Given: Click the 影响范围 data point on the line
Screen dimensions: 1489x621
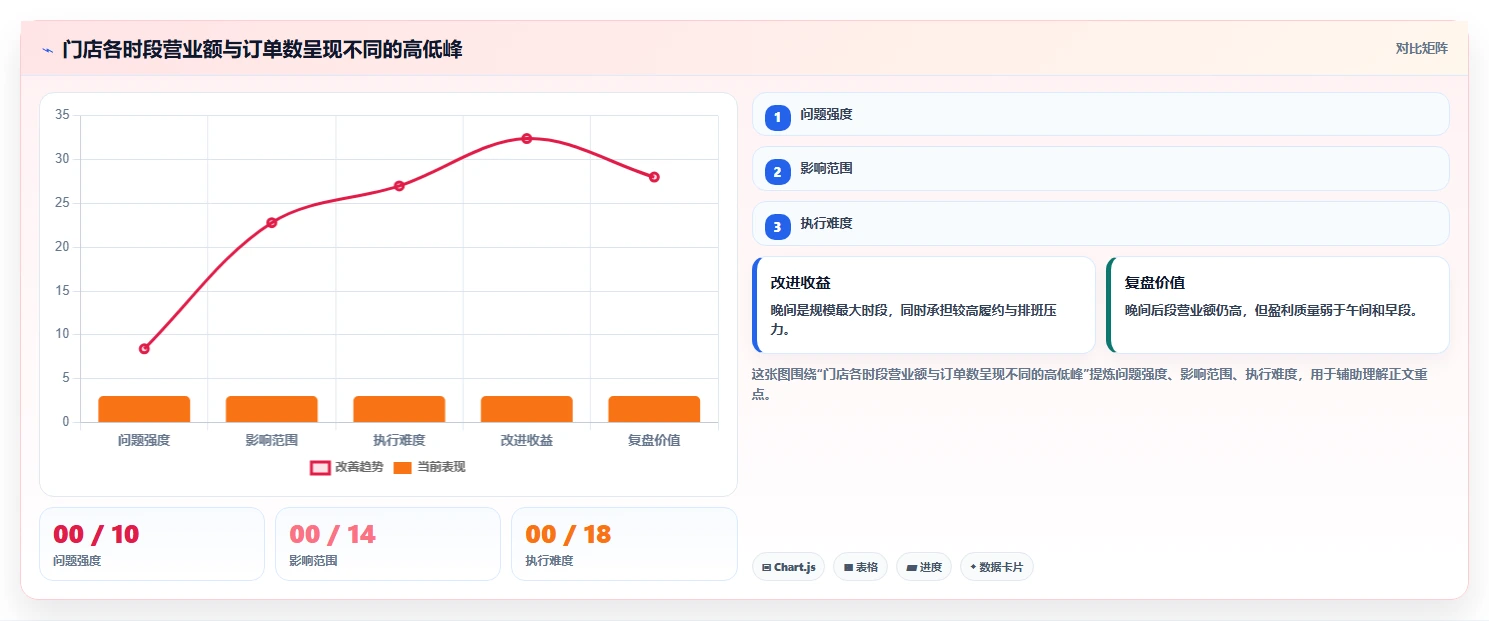Looking at the screenshot, I should point(271,222).
